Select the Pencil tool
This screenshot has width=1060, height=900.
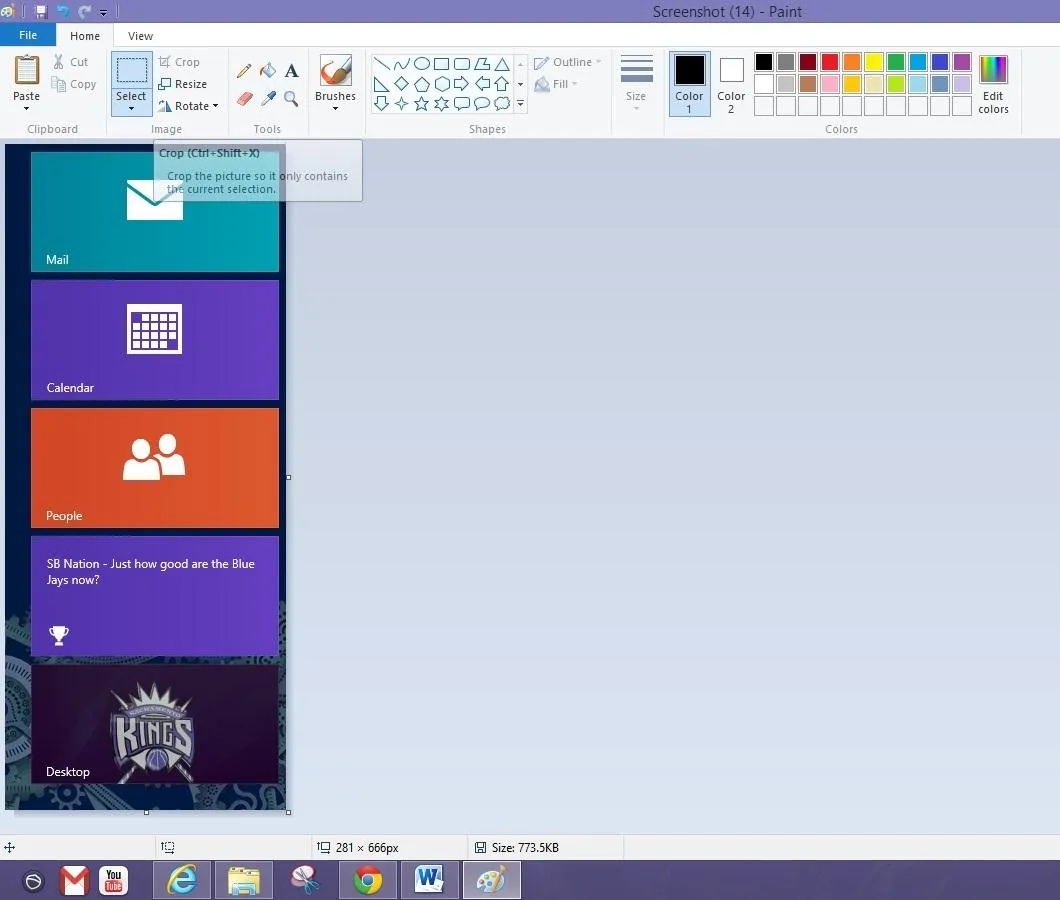tap(244, 71)
